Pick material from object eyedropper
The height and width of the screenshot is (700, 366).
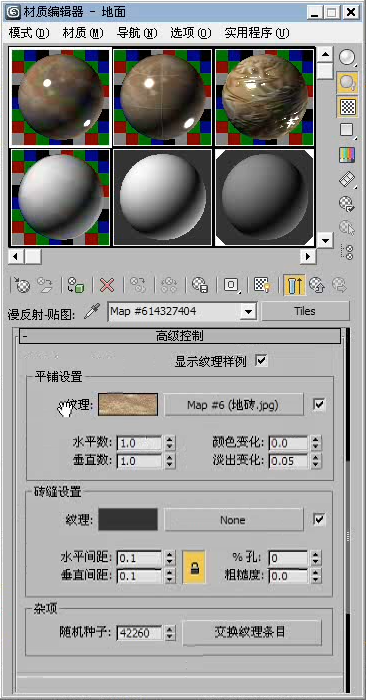91,312
